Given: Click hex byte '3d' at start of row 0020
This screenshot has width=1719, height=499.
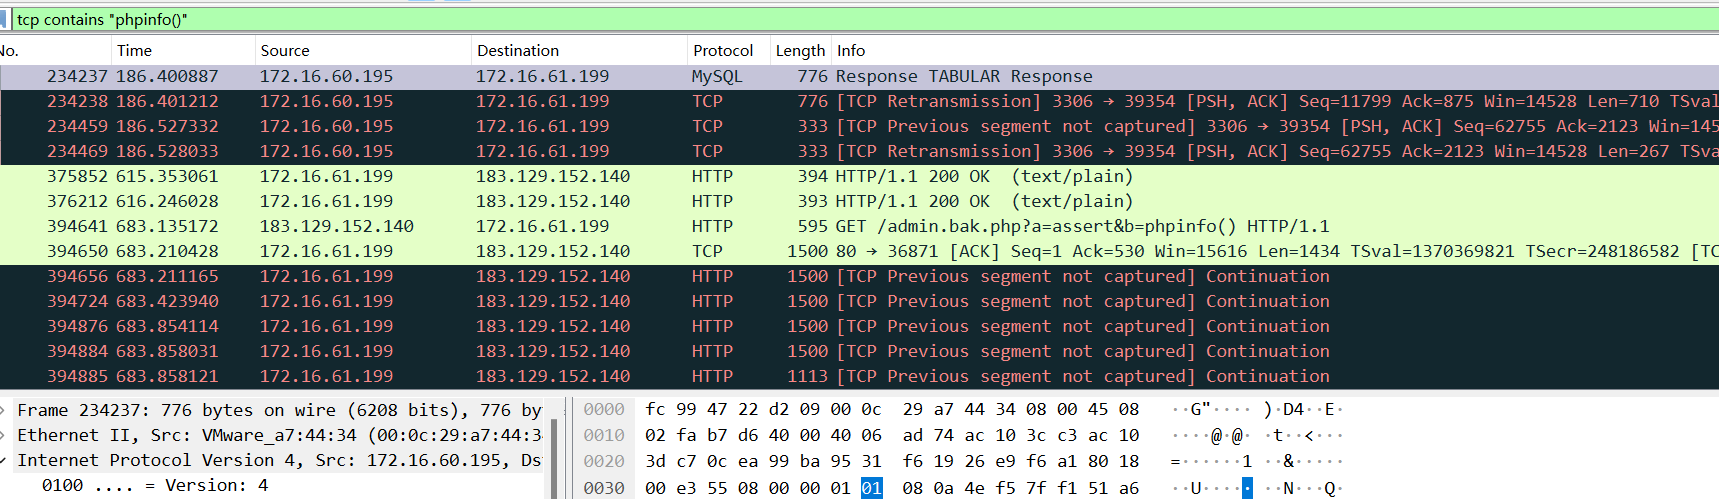Looking at the screenshot, I should (656, 461).
